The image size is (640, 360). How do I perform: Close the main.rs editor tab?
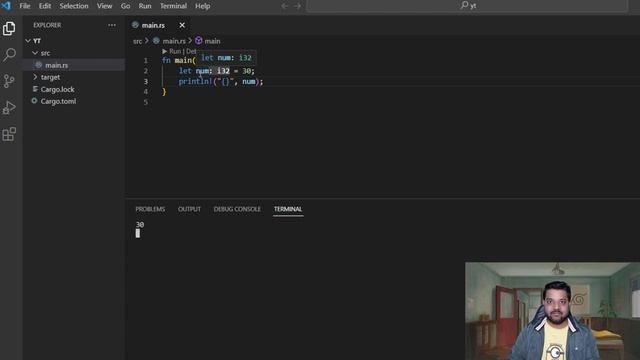pyautogui.click(x=182, y=25)
